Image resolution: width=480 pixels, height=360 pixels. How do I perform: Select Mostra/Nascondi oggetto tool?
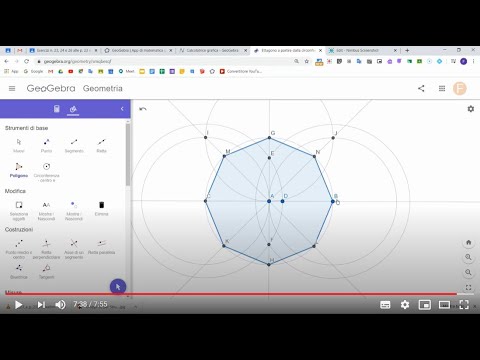click(74, 211)
